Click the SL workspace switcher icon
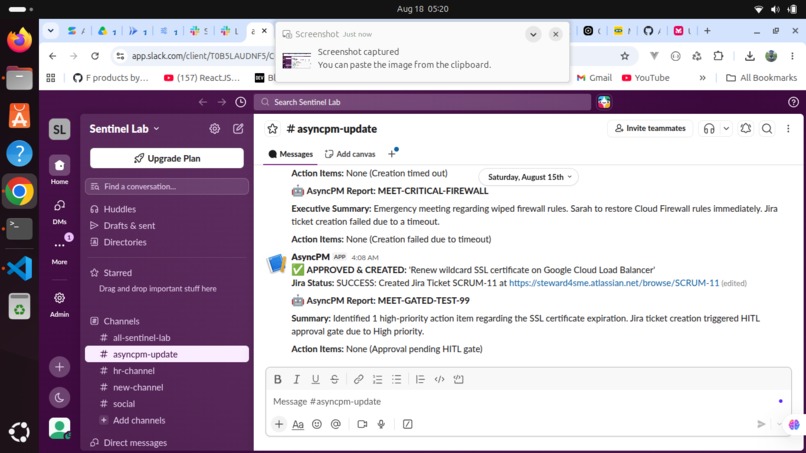 (59, 129)
